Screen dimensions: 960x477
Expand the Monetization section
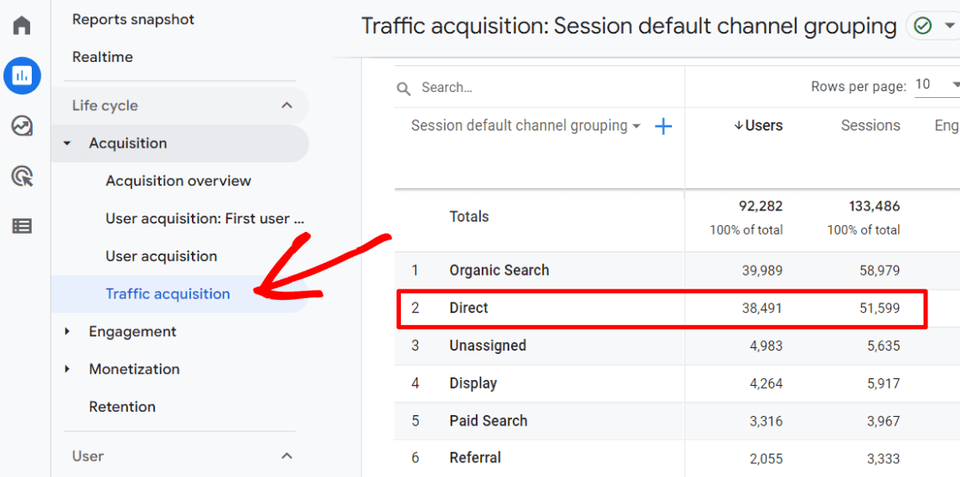pos(68,369)
